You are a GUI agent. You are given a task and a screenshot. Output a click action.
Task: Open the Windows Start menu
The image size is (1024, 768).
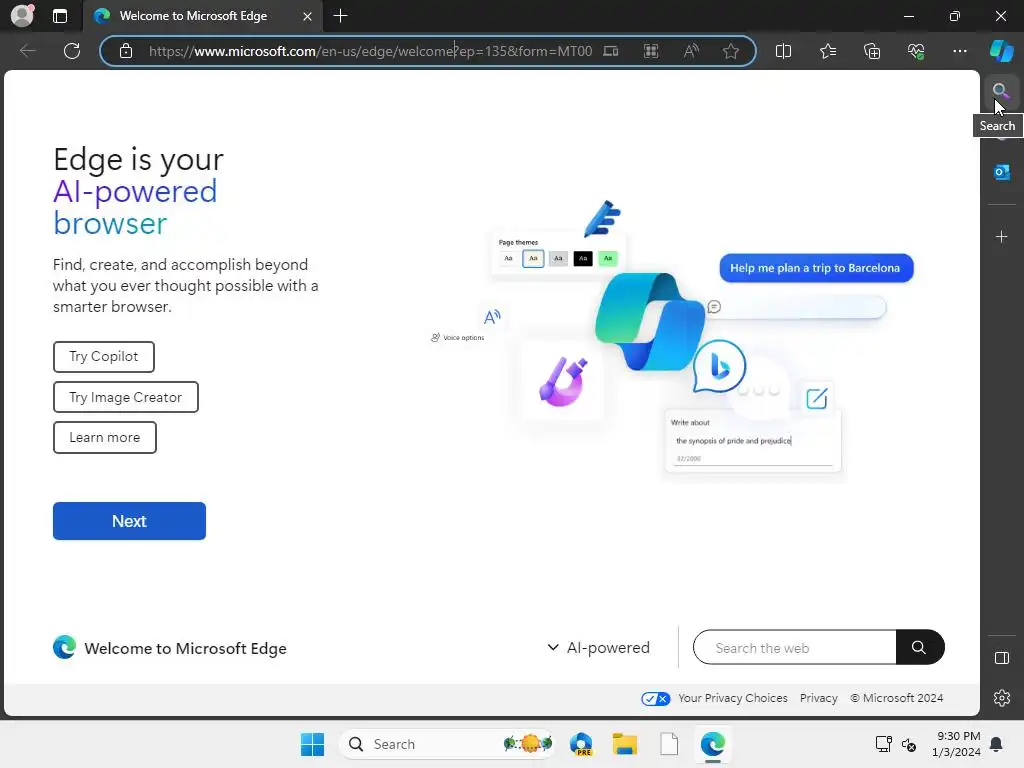click(312, 744)
